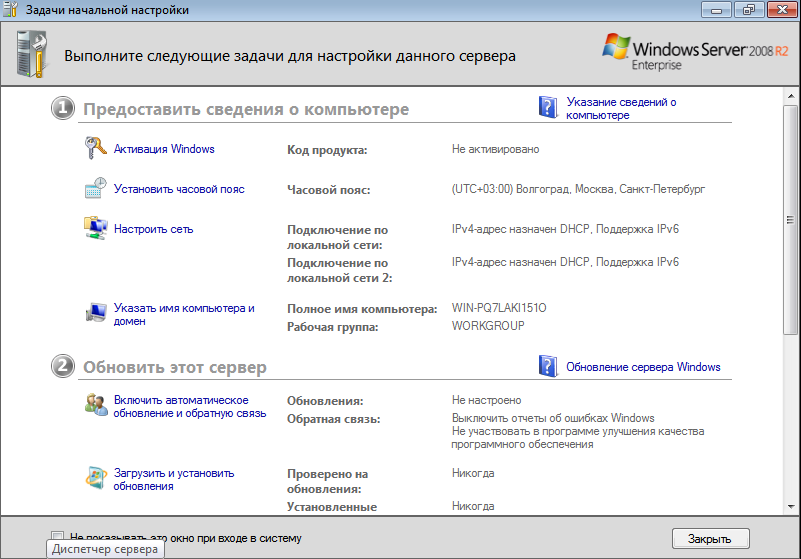Restore down the window
Image resolution: width=801 pixels, height=559 pixels.
[749, 10]
